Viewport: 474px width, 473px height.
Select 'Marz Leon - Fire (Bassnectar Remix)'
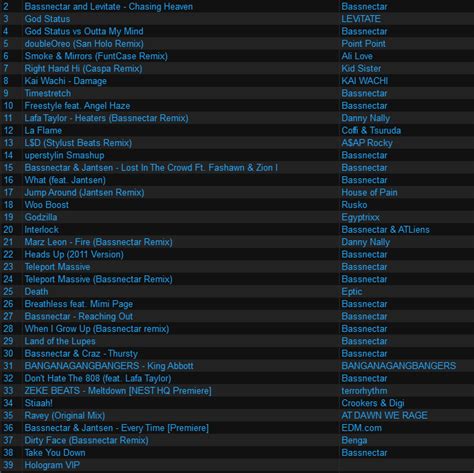coord(98,242)
